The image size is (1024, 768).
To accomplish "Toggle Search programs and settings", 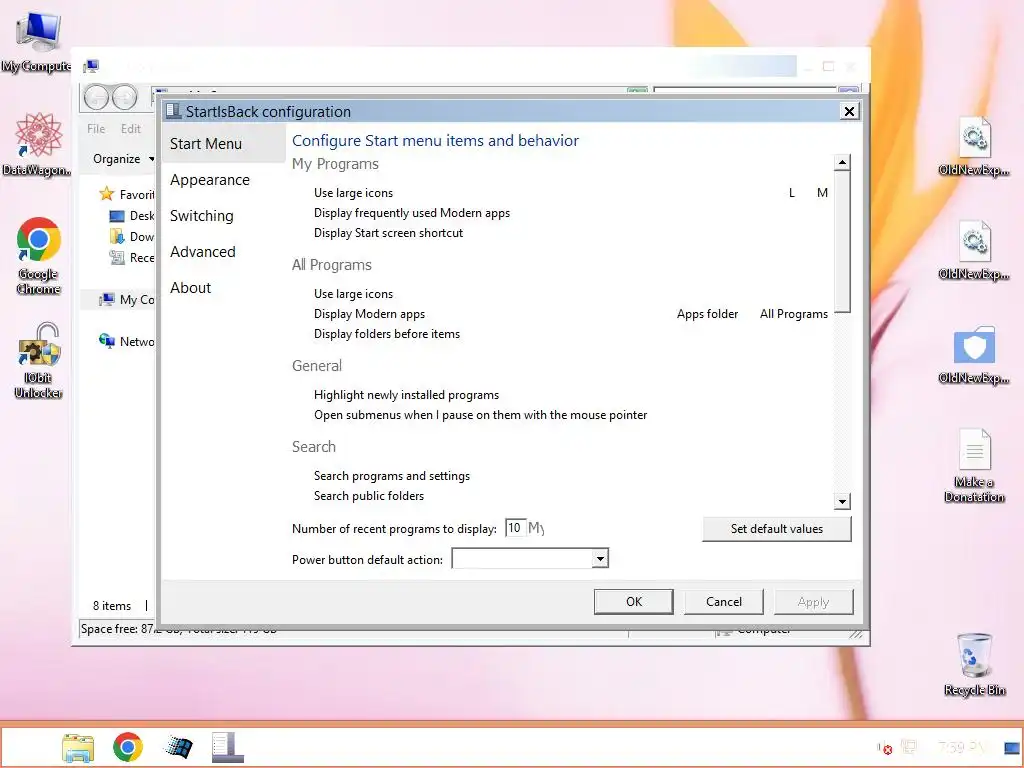I will [x=392, y=476].
